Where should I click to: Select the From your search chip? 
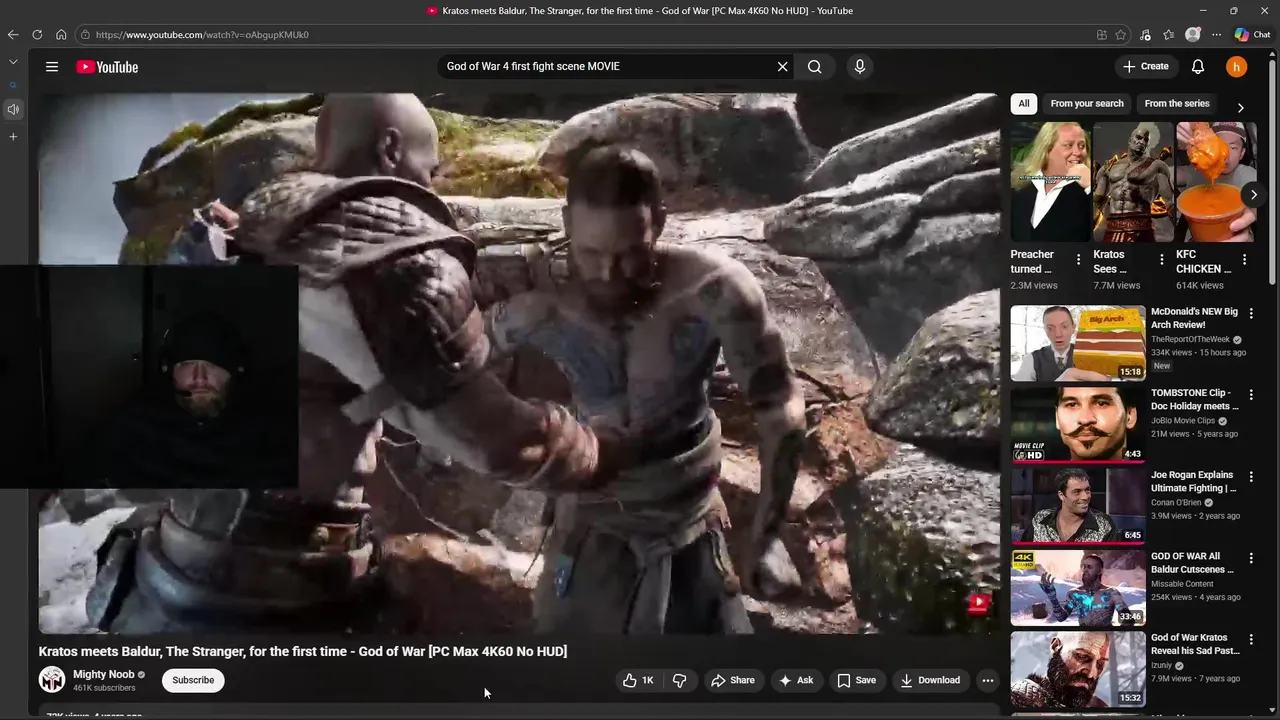1087,104
